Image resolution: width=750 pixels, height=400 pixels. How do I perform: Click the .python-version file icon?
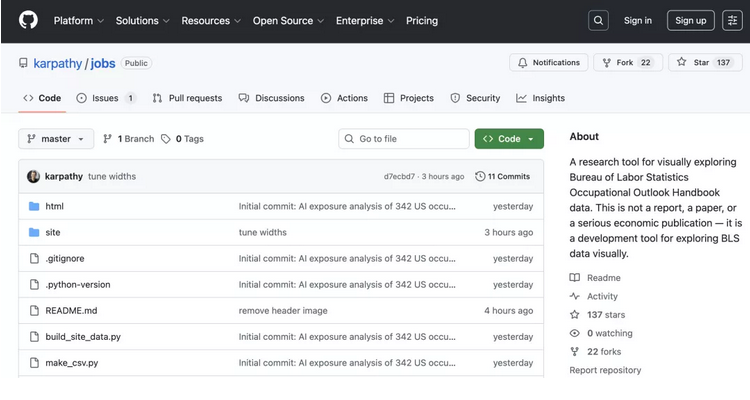[34, 284]
